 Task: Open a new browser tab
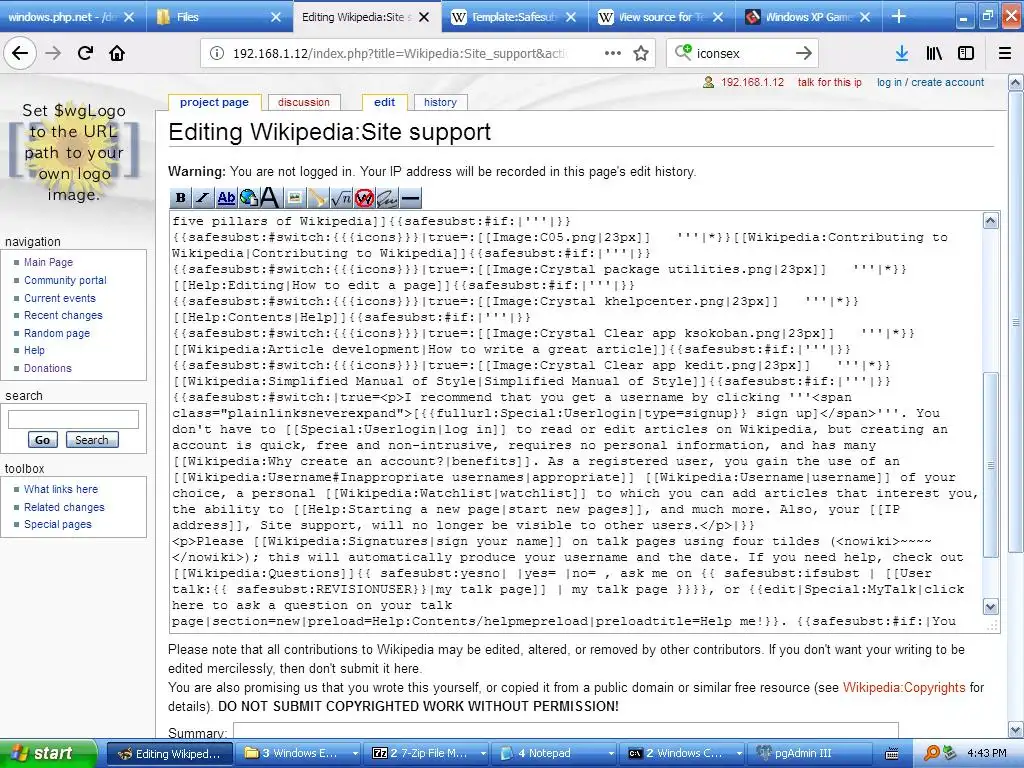point(899,16)
